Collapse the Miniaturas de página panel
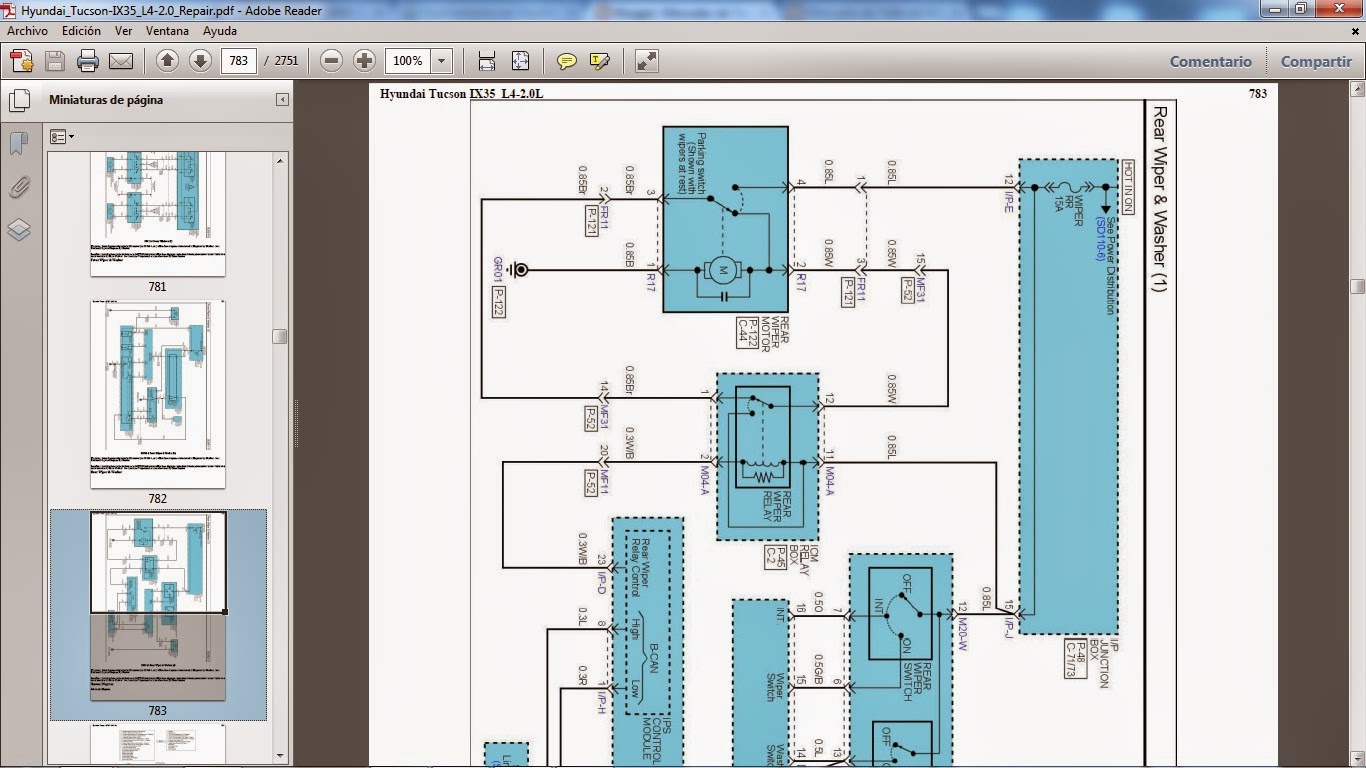Screen dimensions: 1366x768 coord(283,100)
